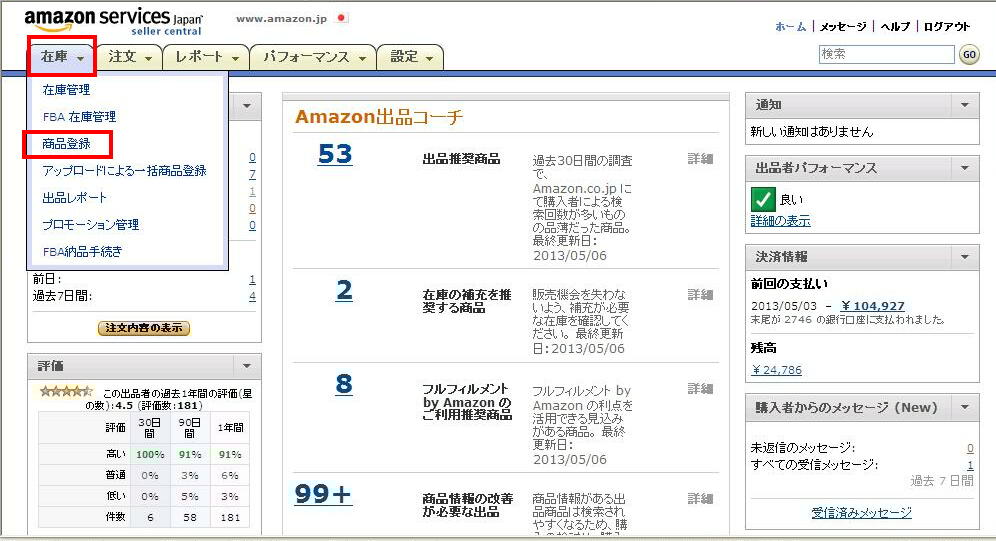
Task: Click the Japan flag icon
Action: tap(342, 18)
